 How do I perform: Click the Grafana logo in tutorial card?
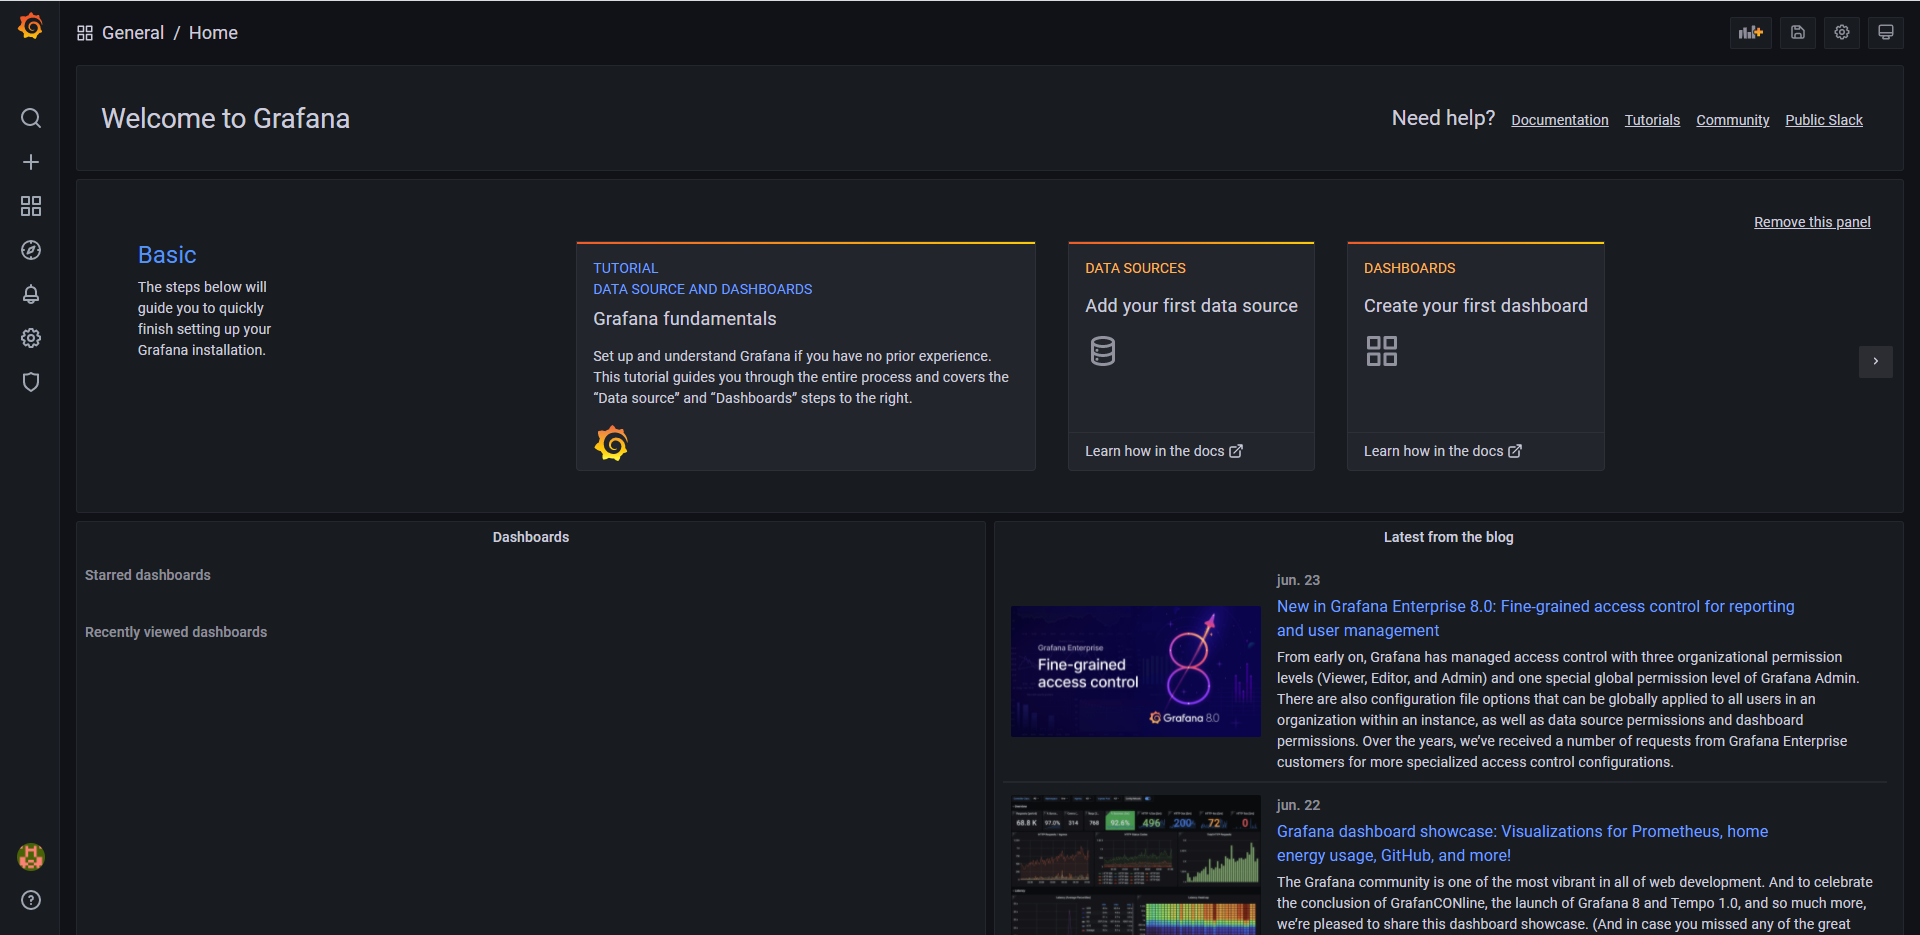click(x=611, y=443)
